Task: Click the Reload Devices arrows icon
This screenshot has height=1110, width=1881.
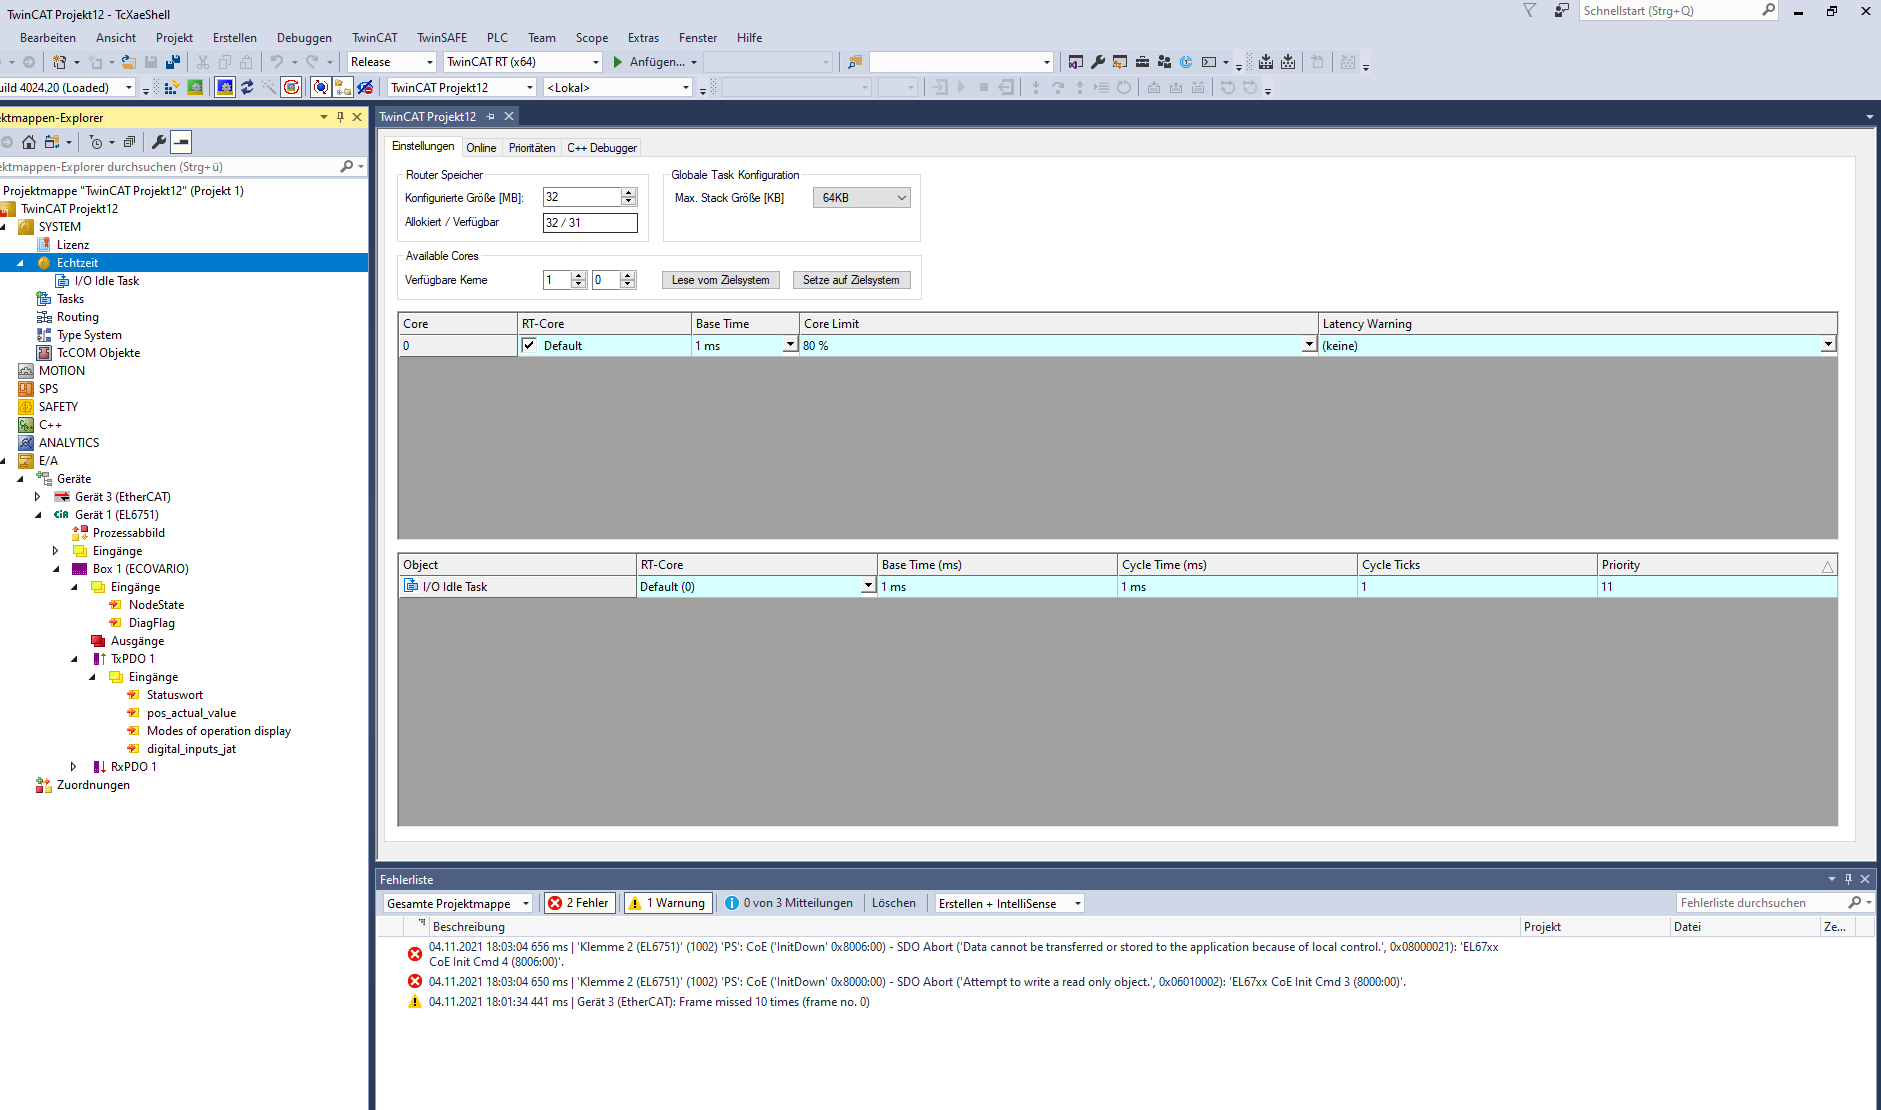Action: tap(247, 87)
